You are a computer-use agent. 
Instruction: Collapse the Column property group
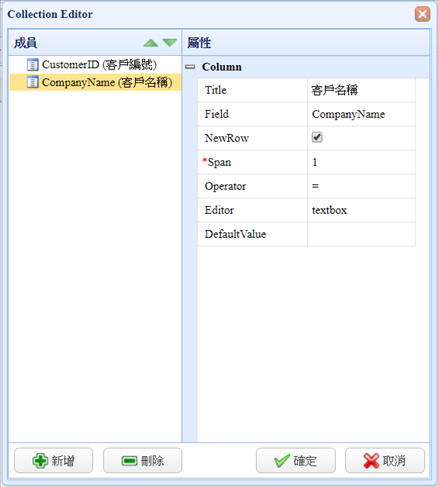[190, 67]
